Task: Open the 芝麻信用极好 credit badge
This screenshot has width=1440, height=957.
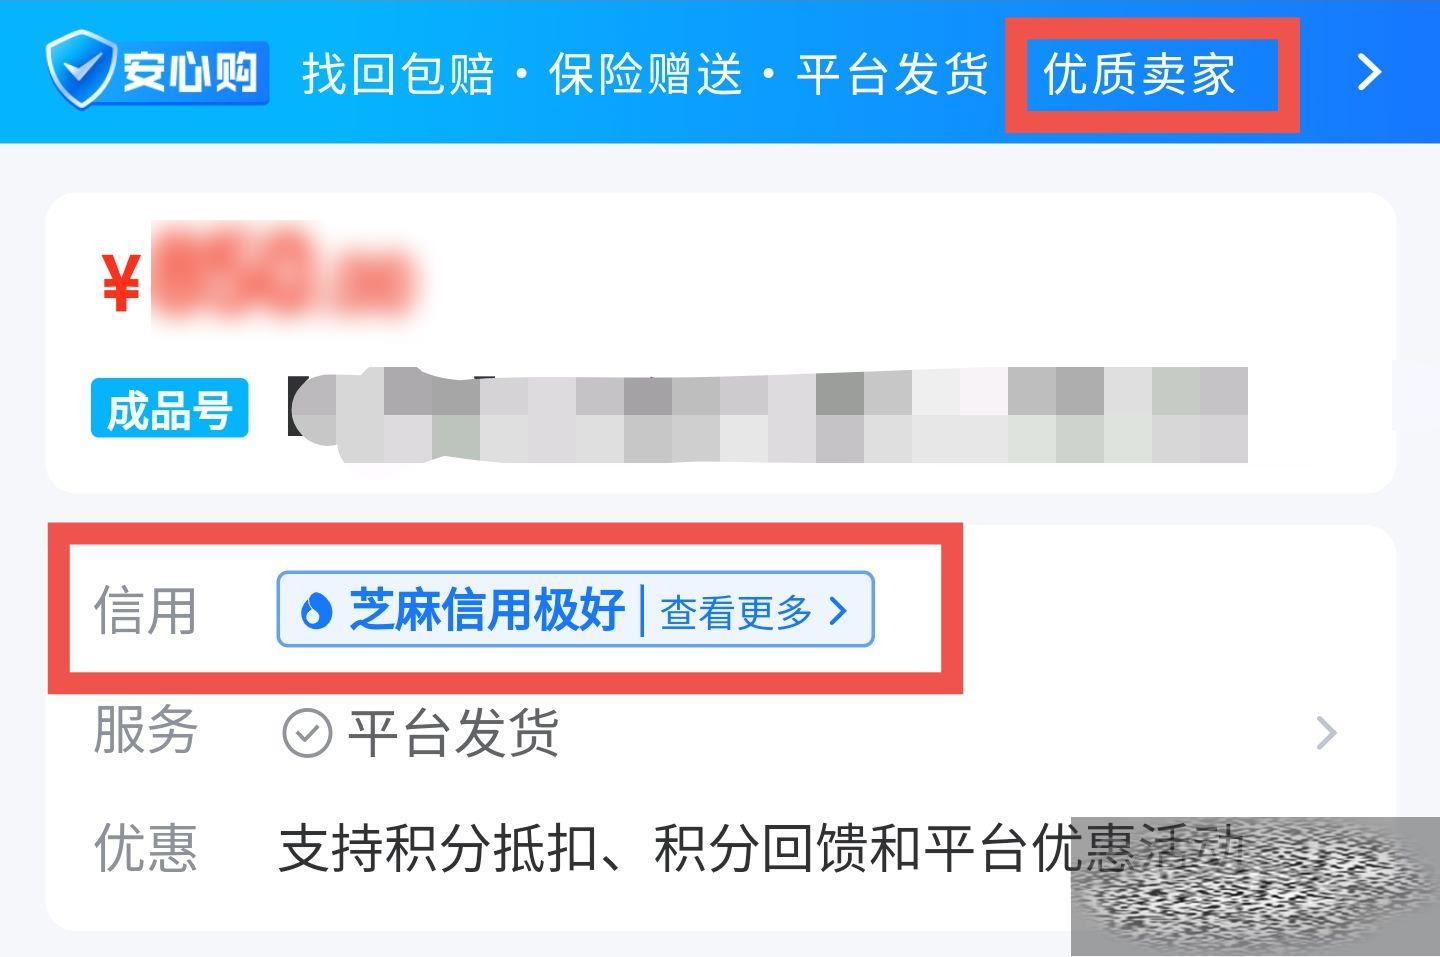Action: point(576,609)
